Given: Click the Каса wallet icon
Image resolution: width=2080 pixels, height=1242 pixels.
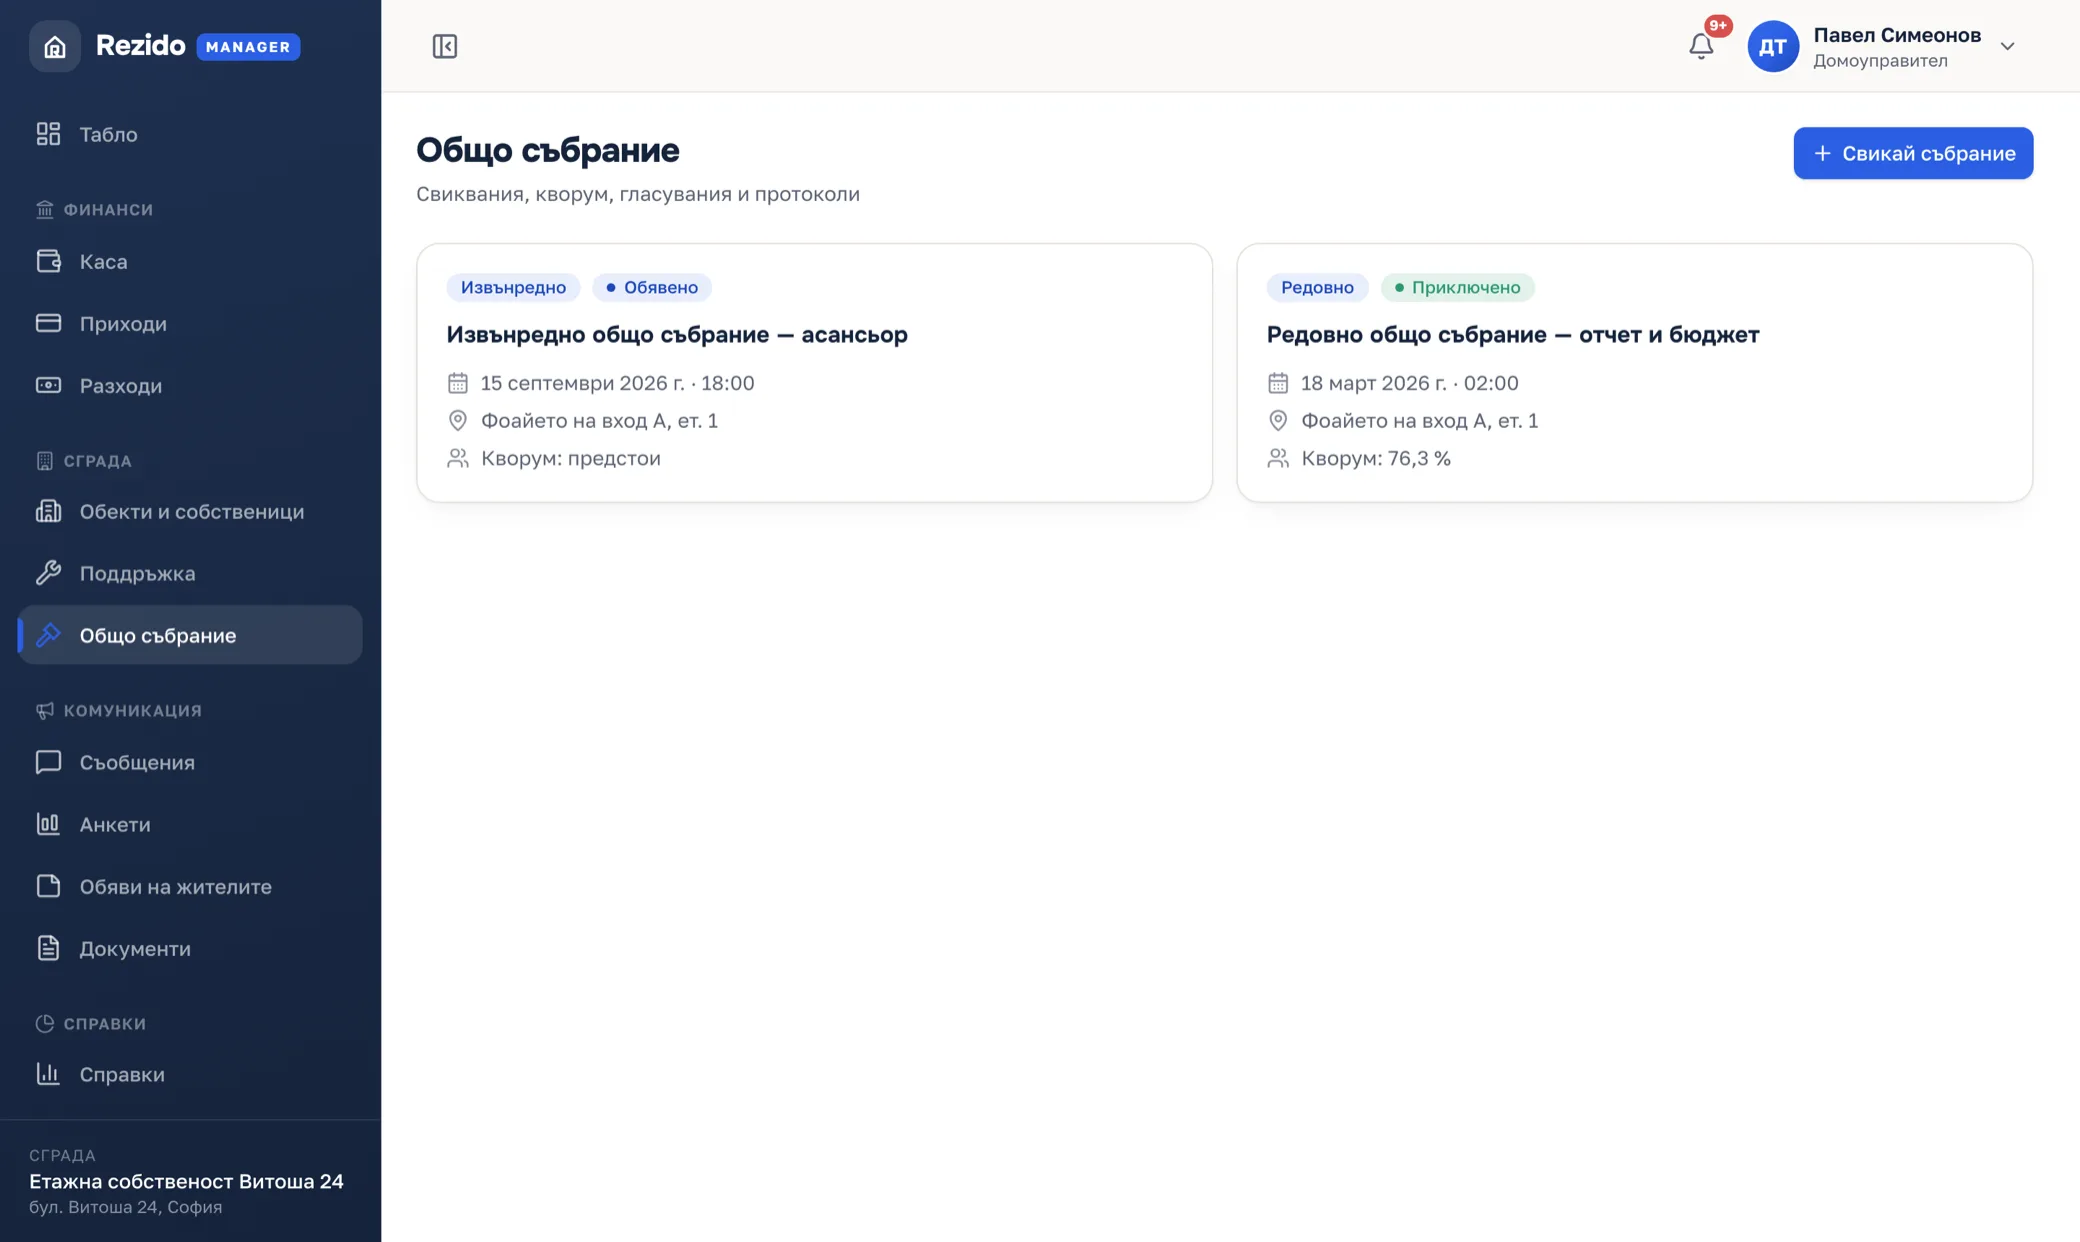Looking at the screenshot, I should [x=48, y=261].
